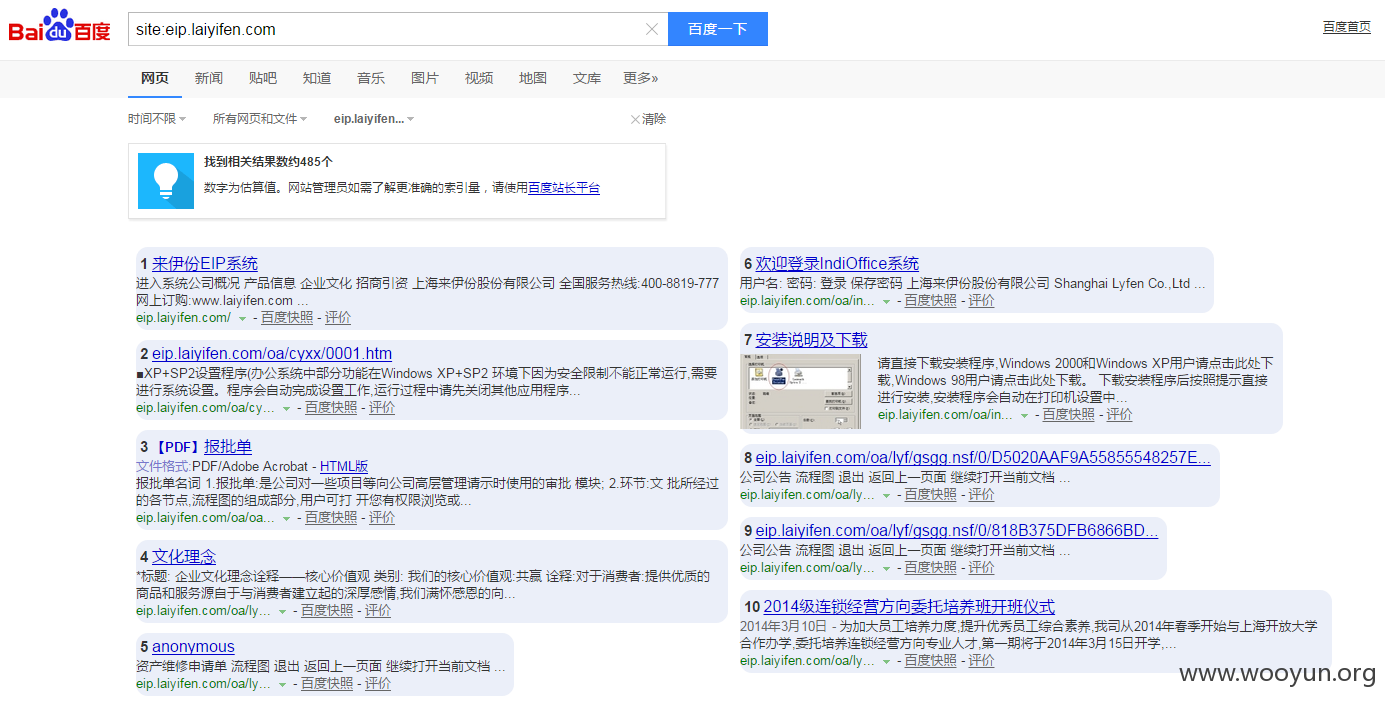The width and height of the screenshot is (1385, 702).
Task: Expand URL arrow under D5020AAF9A result
Action: point(886,495)
